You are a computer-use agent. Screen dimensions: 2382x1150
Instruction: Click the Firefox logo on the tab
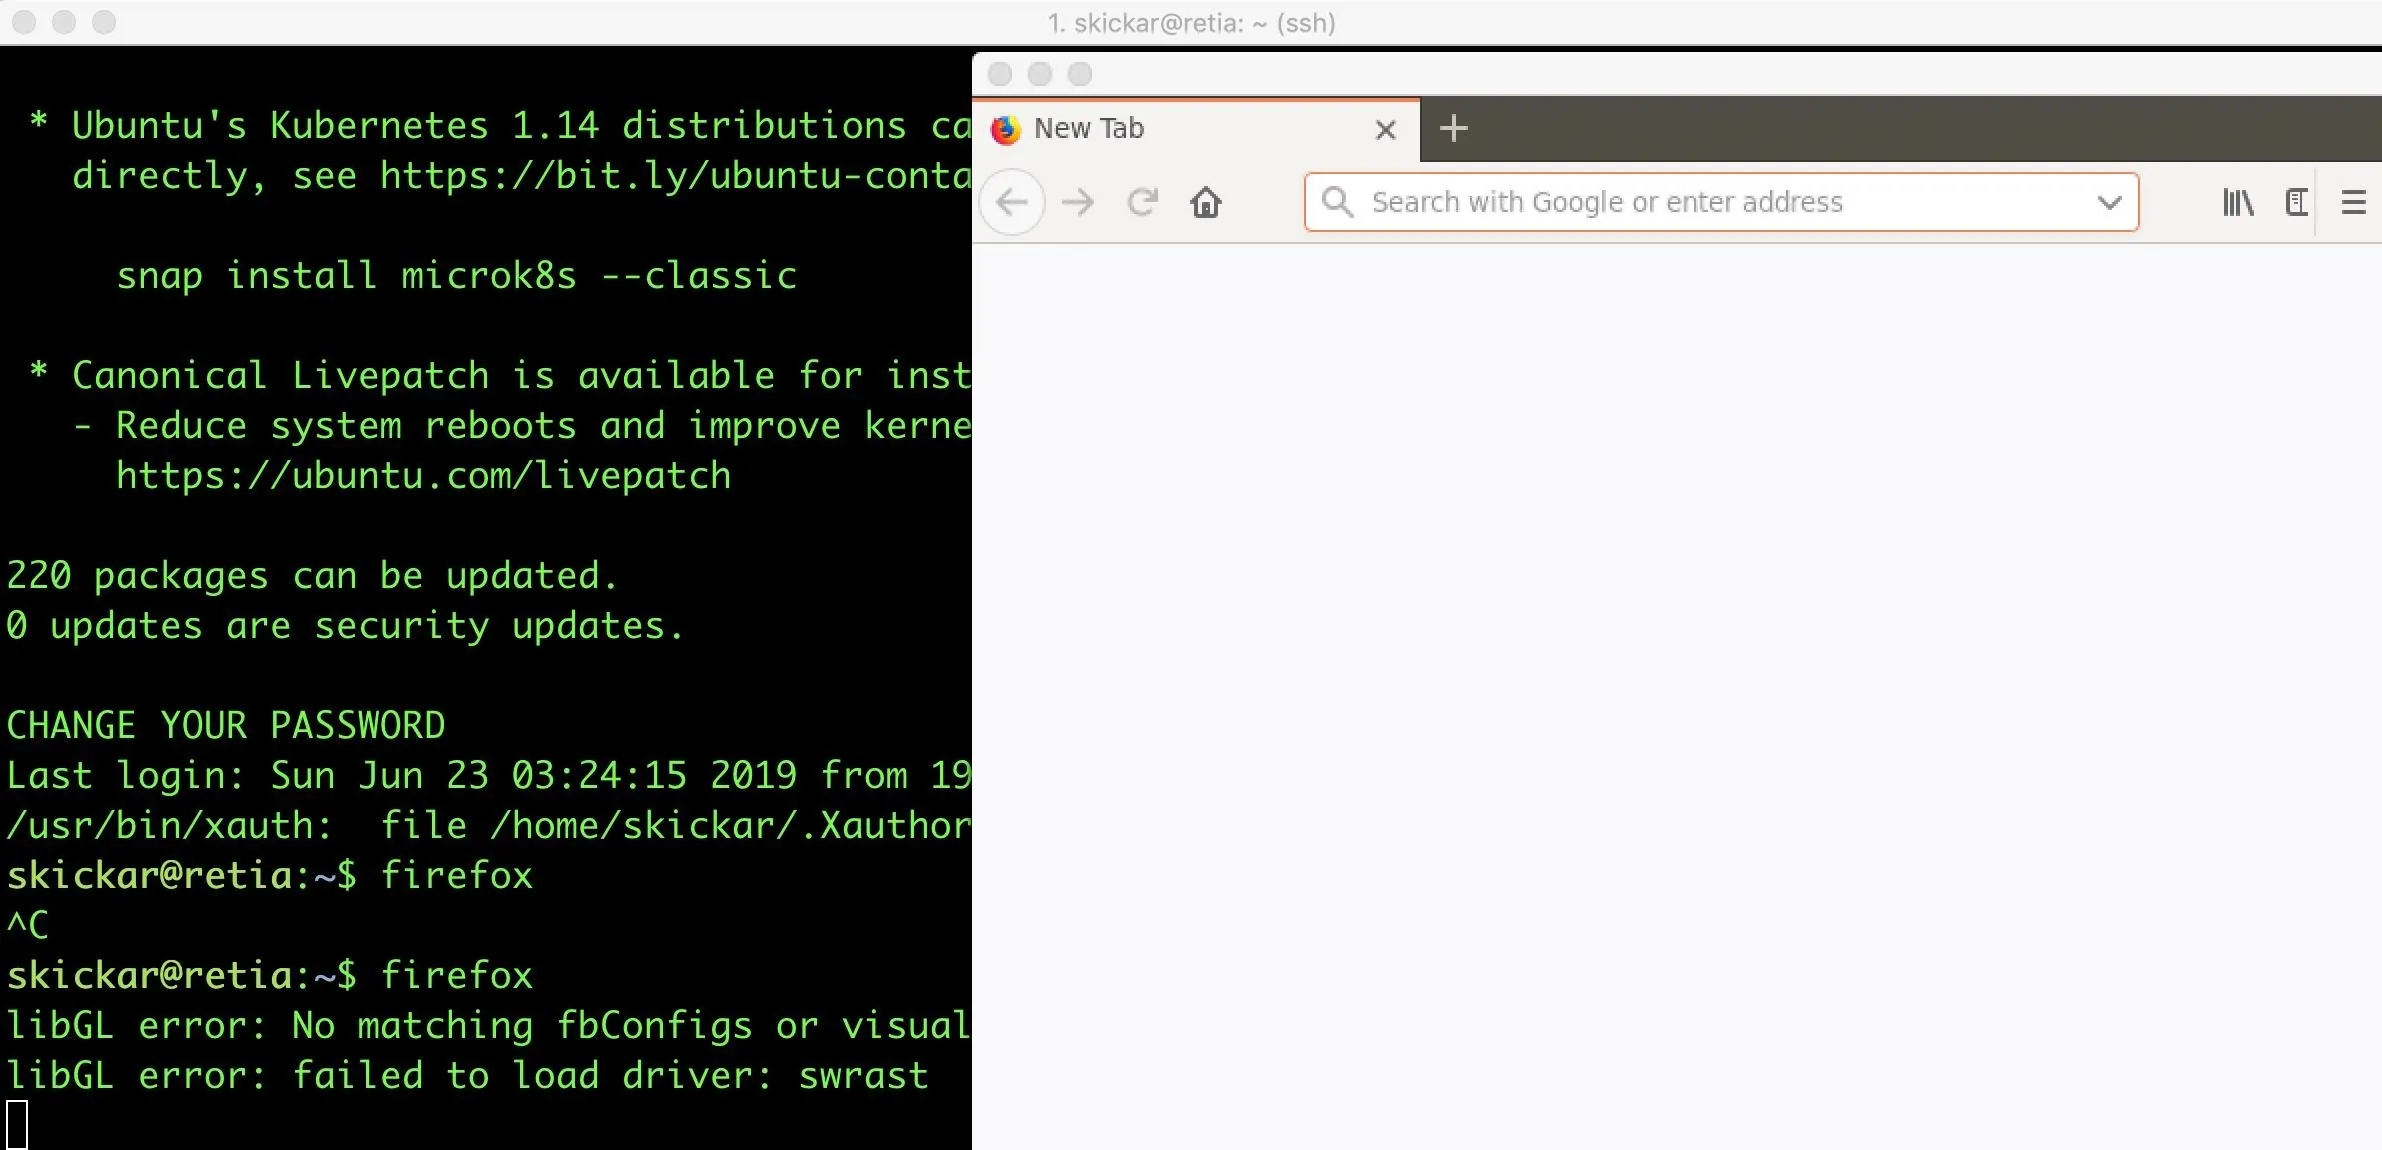[x=1006, y=129]
